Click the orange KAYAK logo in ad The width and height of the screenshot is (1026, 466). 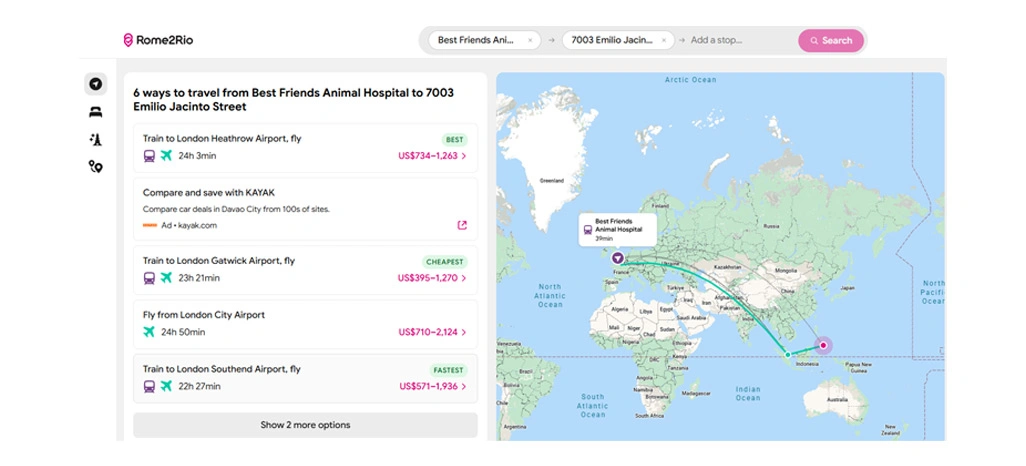[150, 225]
